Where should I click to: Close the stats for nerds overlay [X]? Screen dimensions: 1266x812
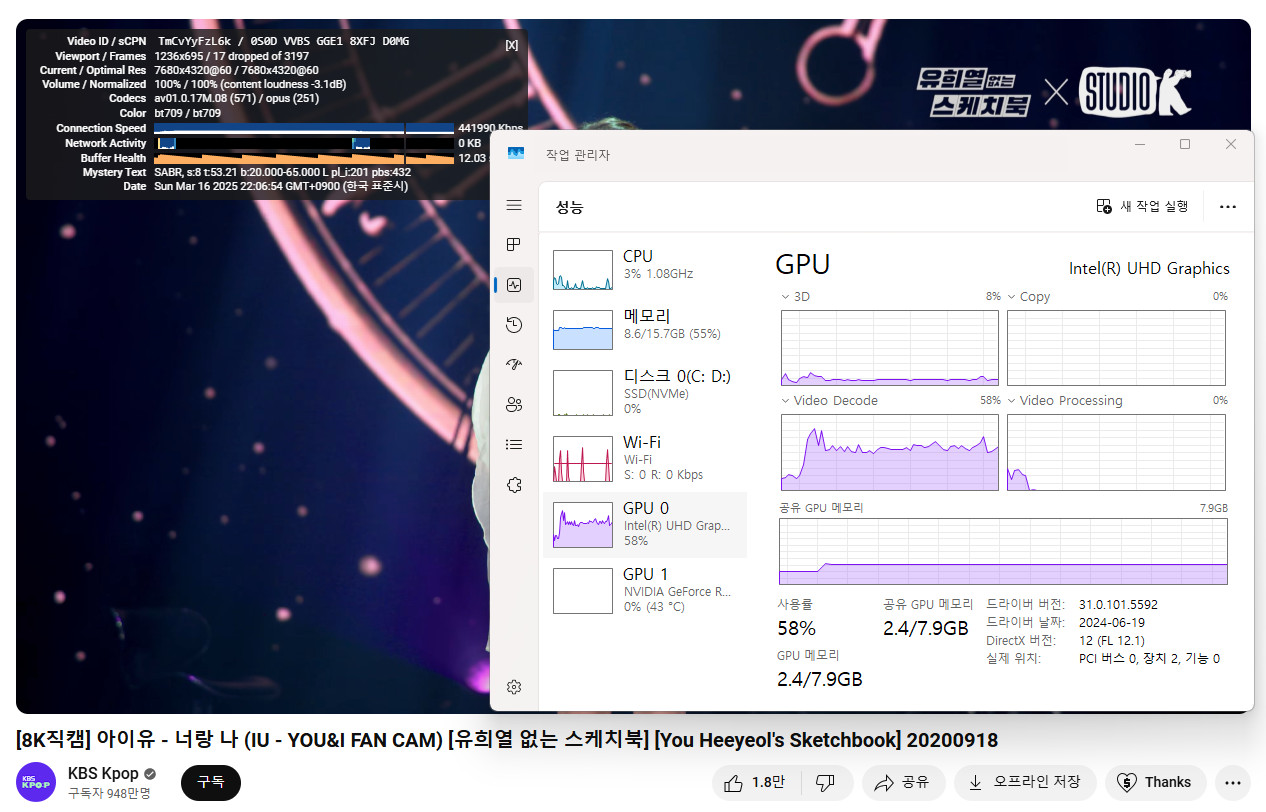(x=511, y=45)
